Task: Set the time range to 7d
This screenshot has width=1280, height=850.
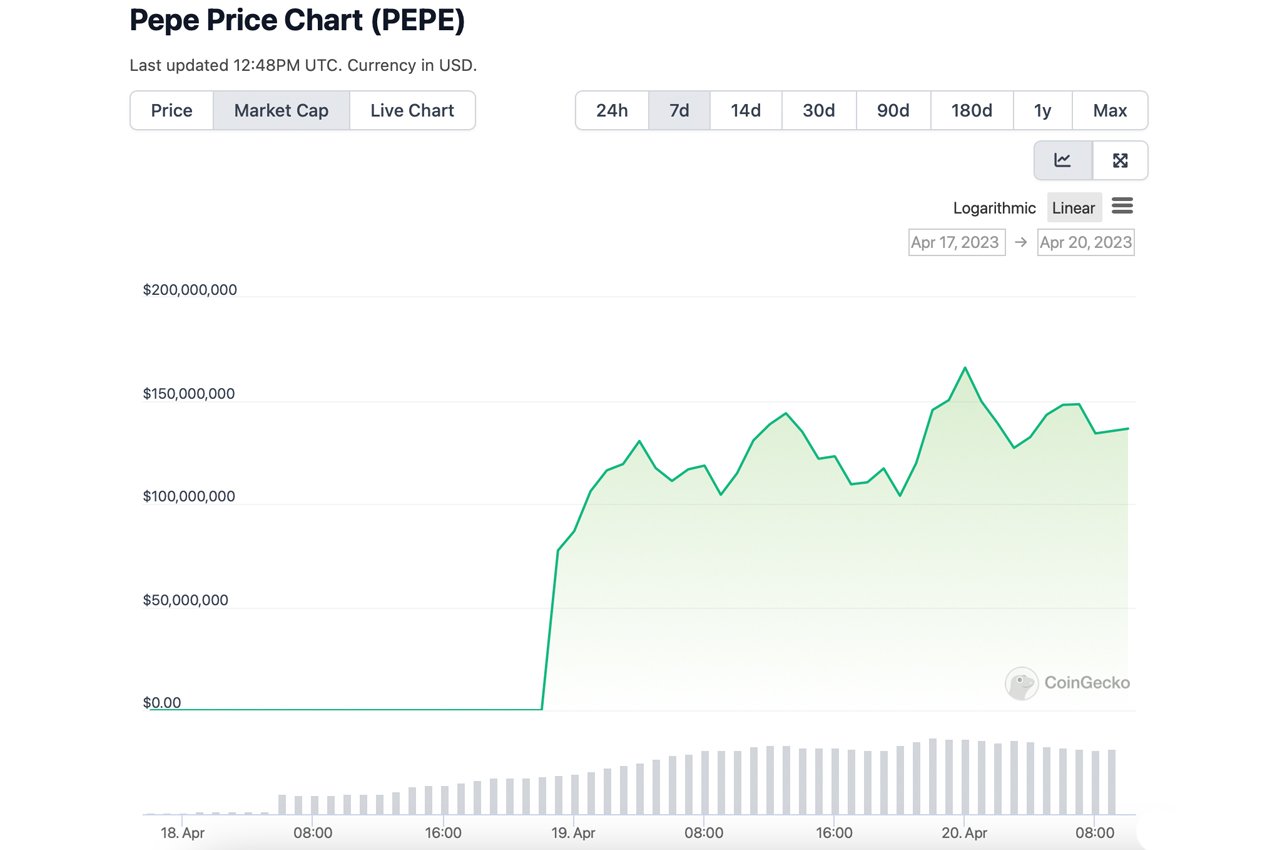Action: coord(679,110)
